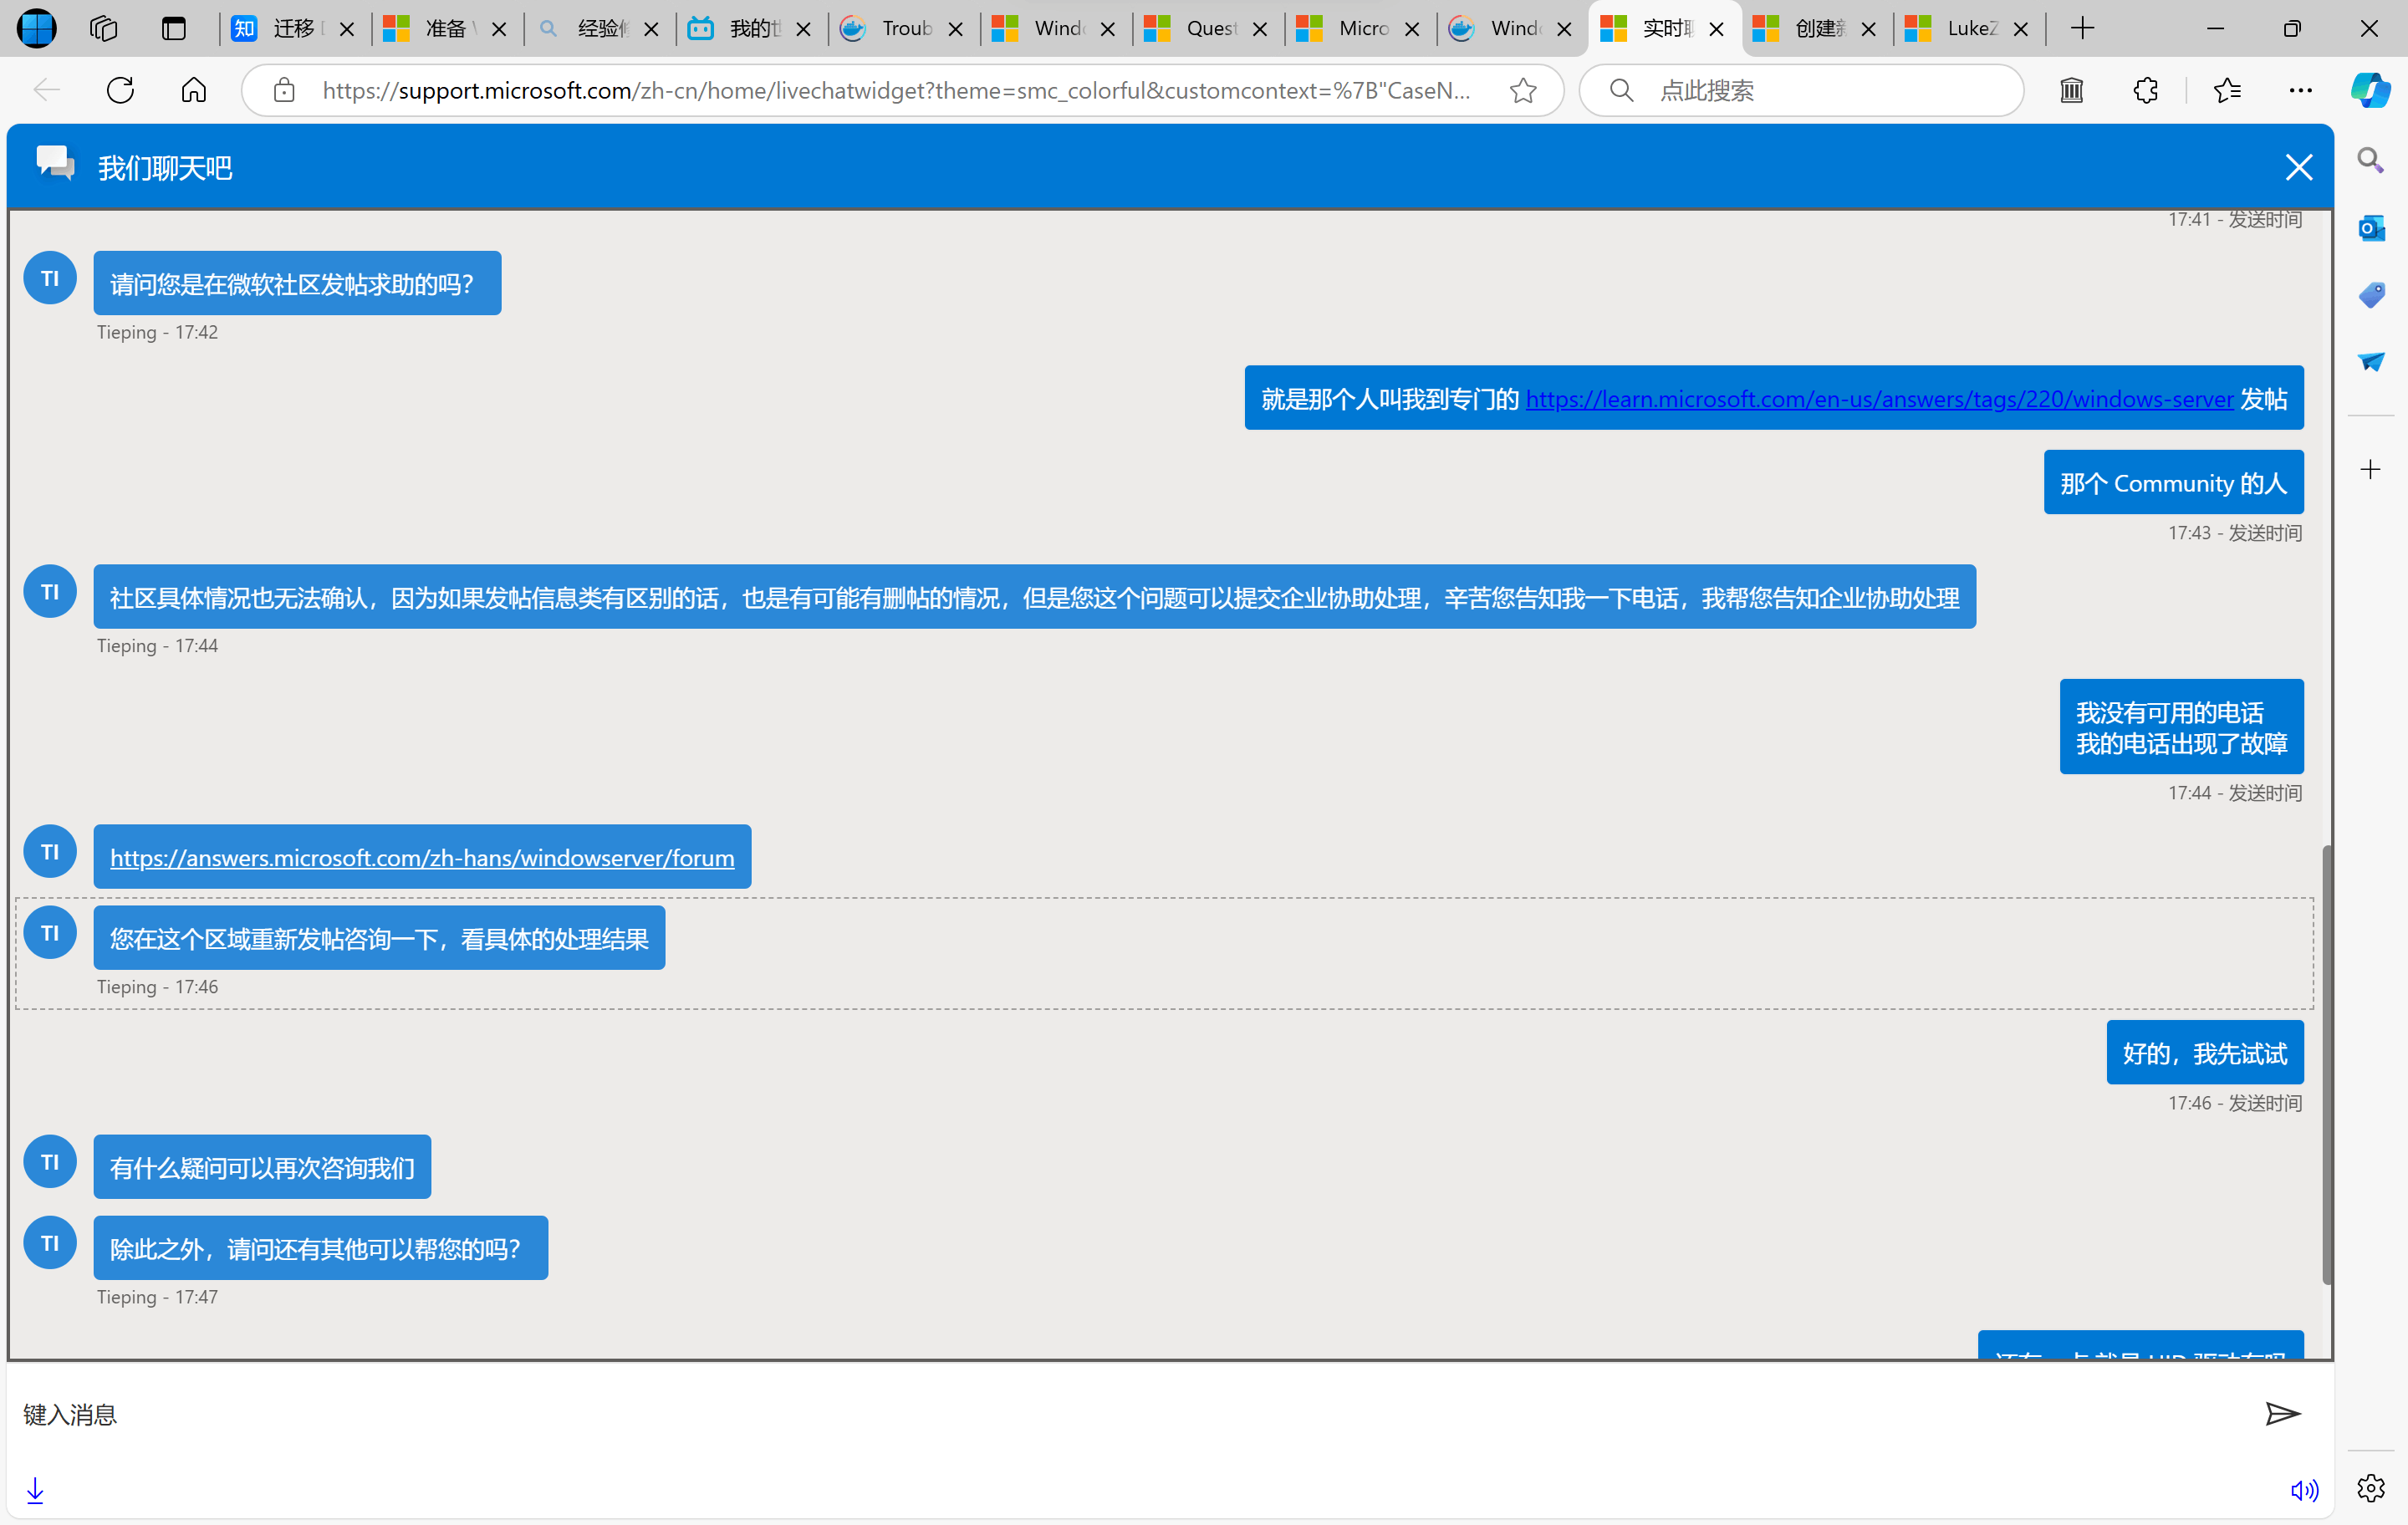Open the answers.microsoft.com windowserver forum link
This screenshot has height=1525, width=2408.
[422, 857]
